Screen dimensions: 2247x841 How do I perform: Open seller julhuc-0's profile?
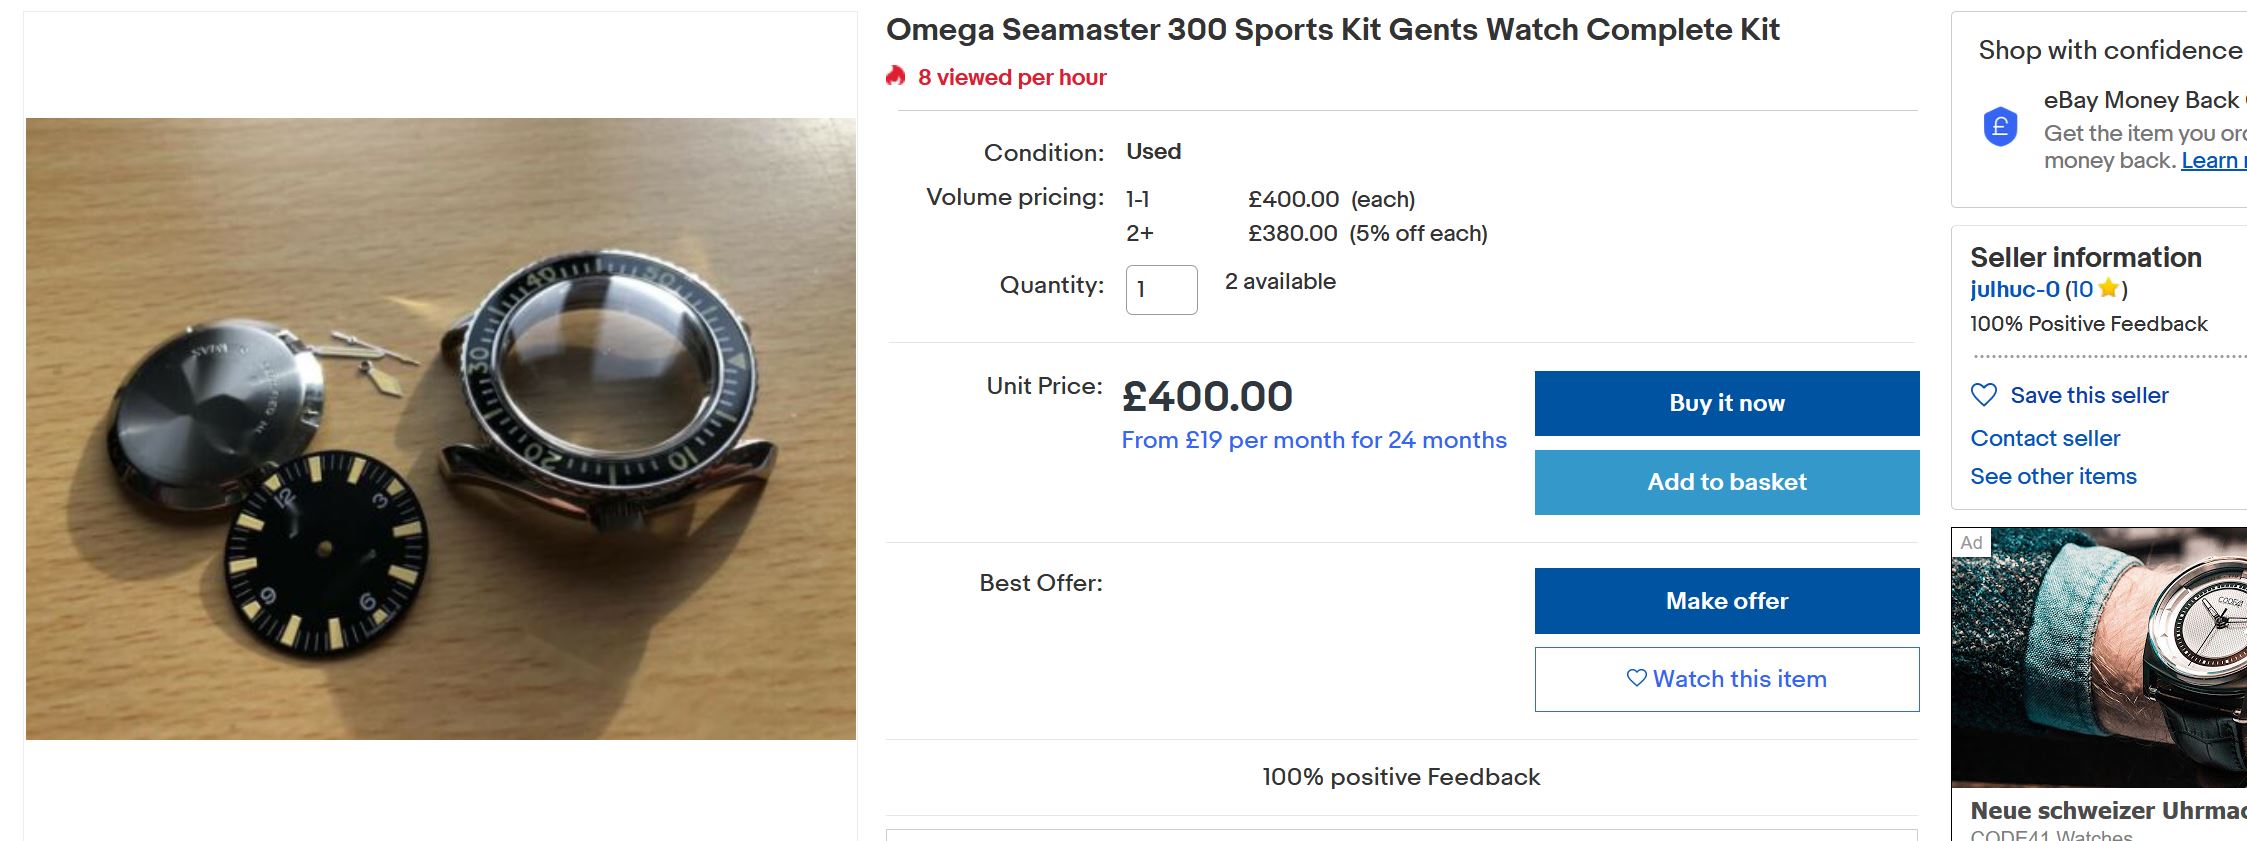pos(2014,289)
